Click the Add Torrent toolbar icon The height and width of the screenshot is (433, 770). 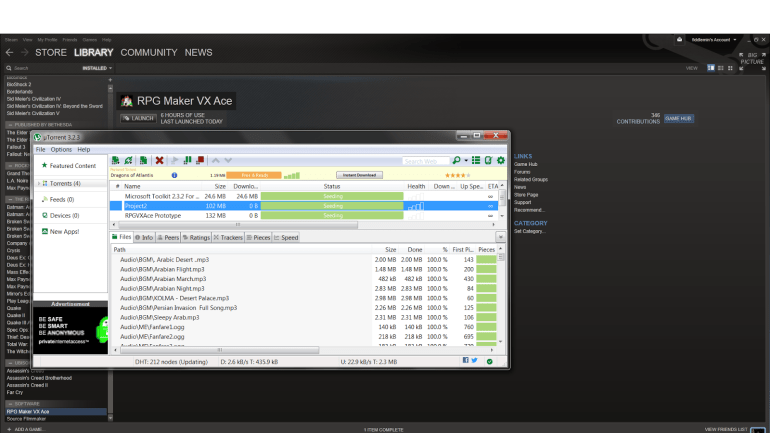(117, 160)
